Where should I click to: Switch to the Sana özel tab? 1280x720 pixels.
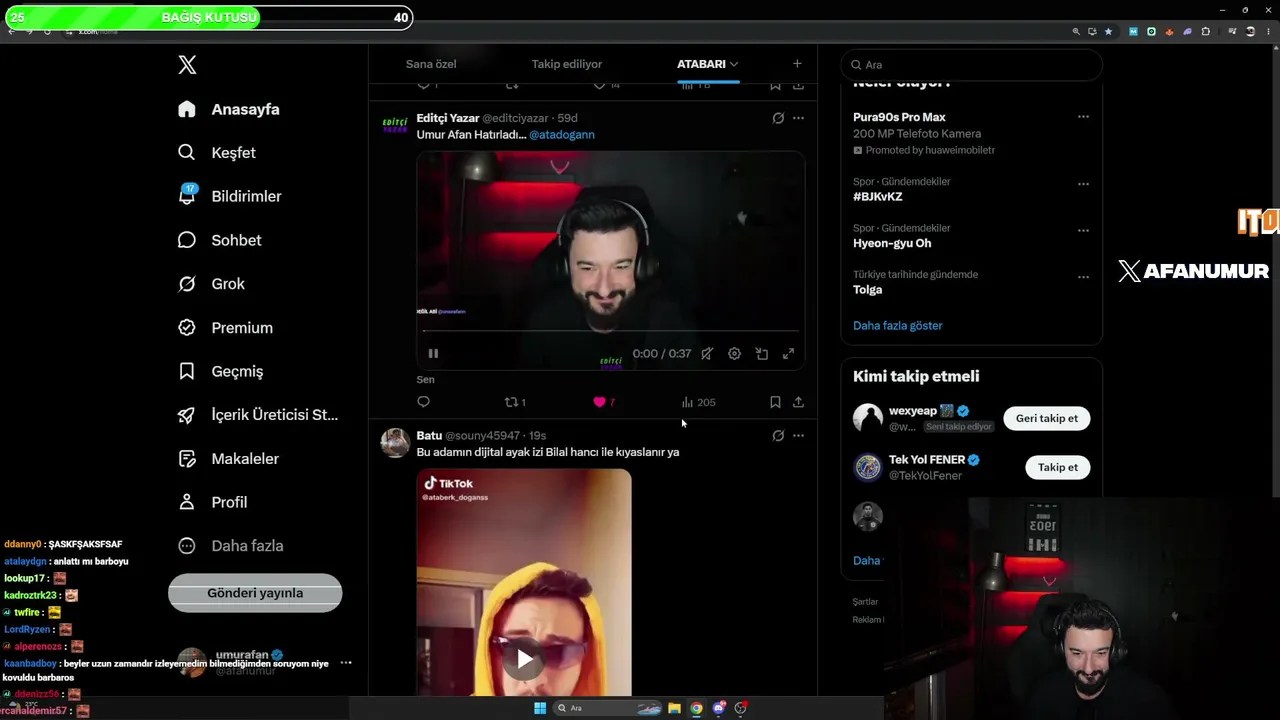pos(431,64)
